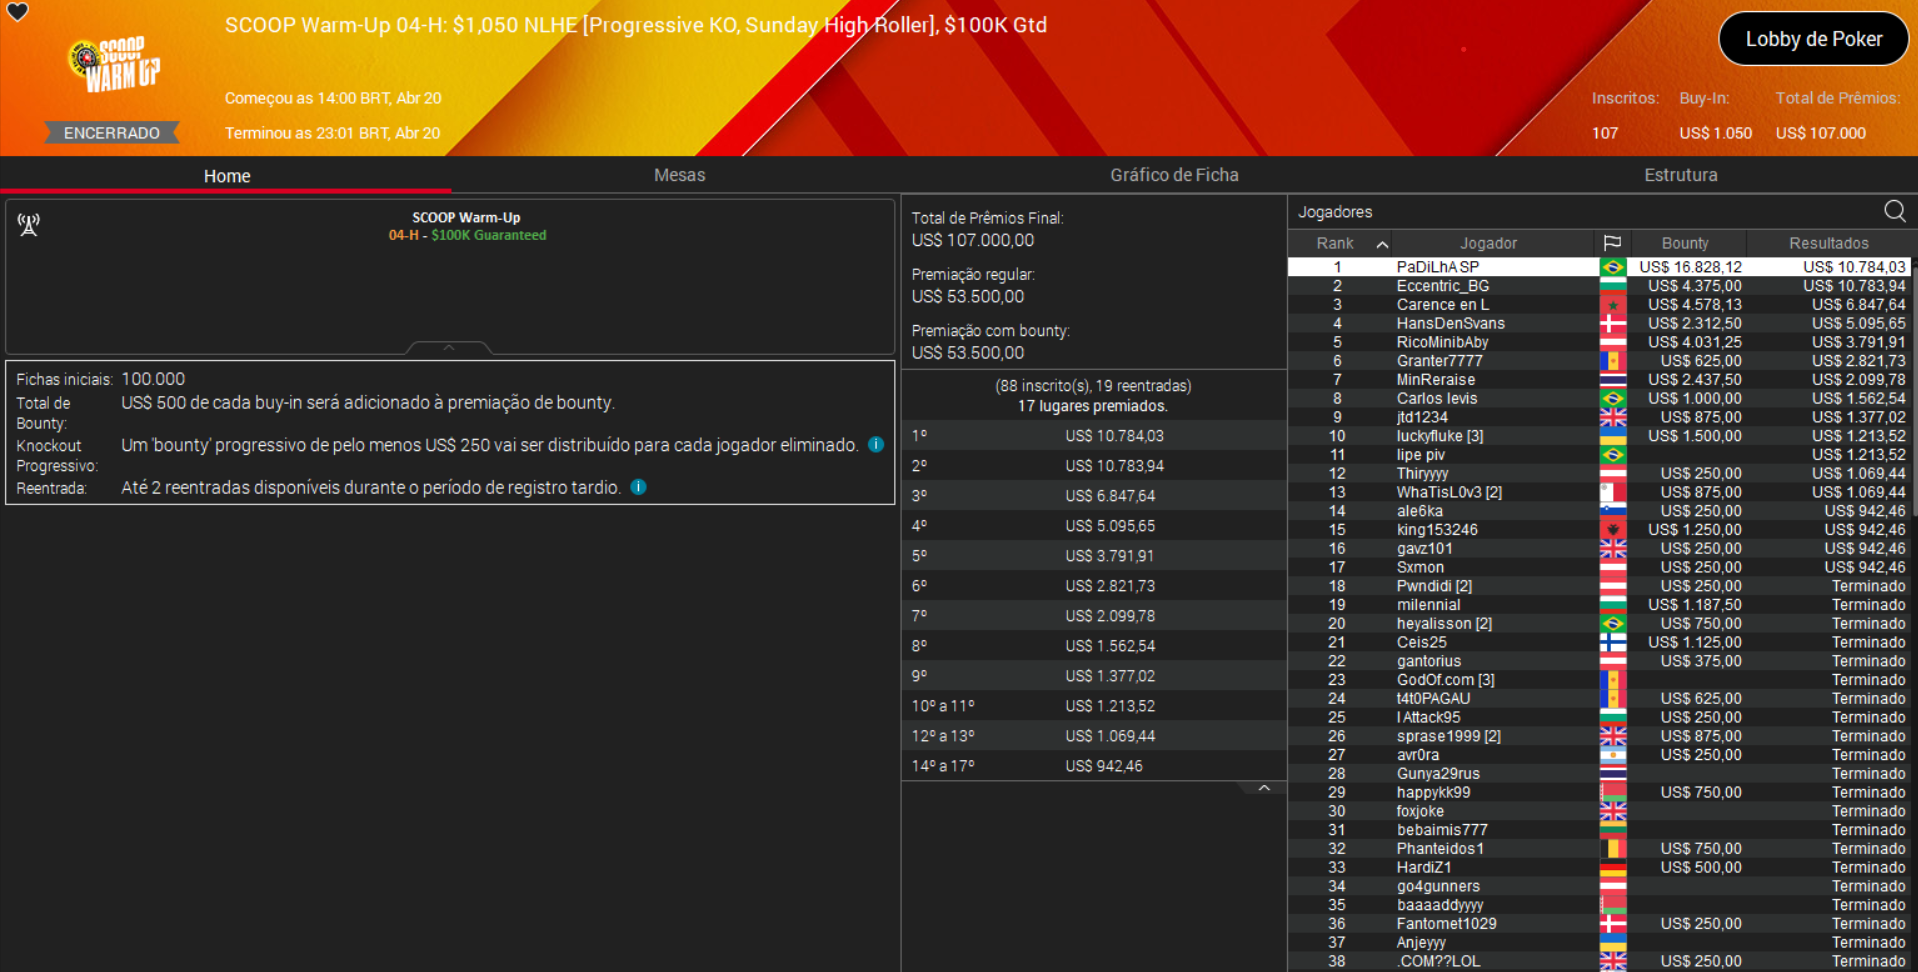
Task: Click the Brazil flag beside Carlos levis
Action: pyautogui.click(x=1612, y=399)
